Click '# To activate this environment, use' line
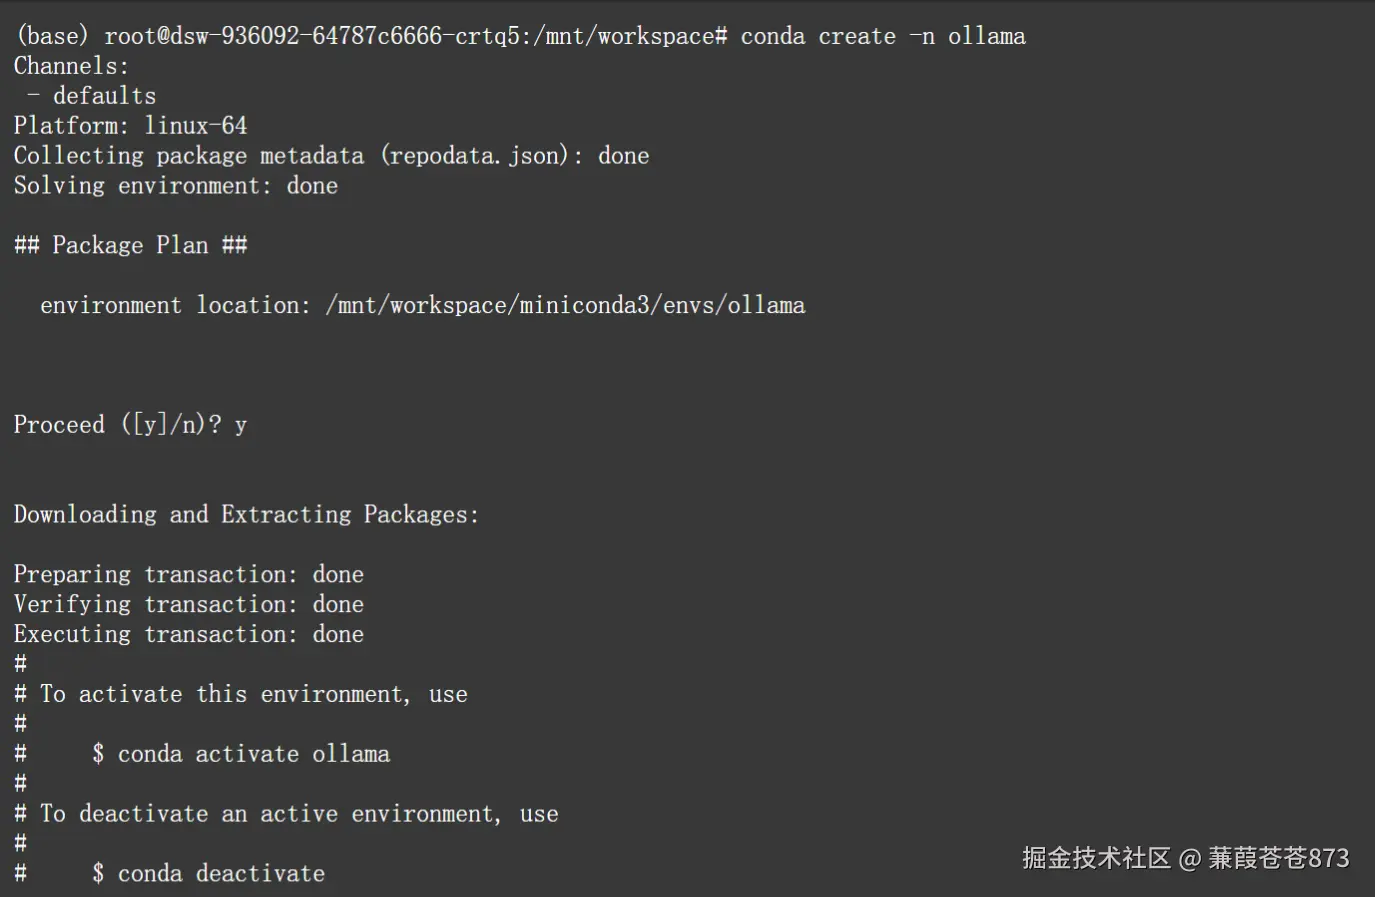Image resolution: width=1375 pixels, height=897 pixels. 240,695
